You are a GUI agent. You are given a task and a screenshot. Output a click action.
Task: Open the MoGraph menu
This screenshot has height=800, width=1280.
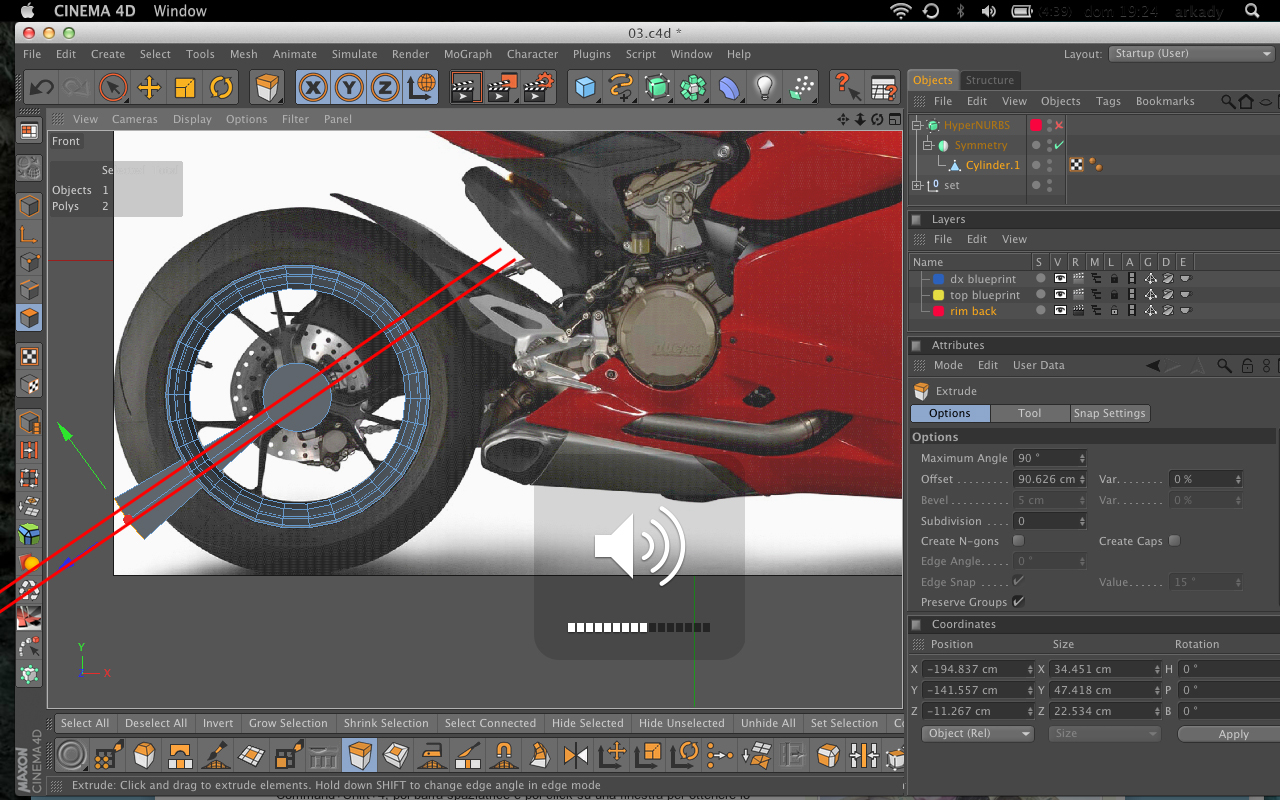coord(467,54)
